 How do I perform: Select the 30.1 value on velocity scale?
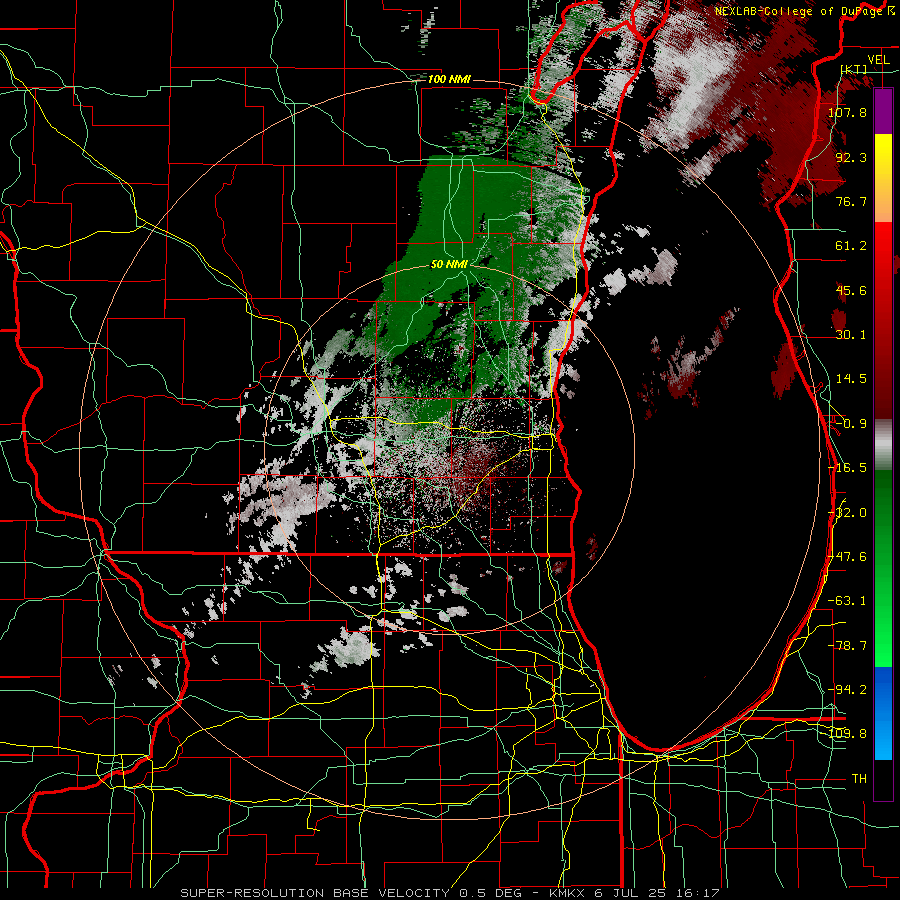(851, 334)
